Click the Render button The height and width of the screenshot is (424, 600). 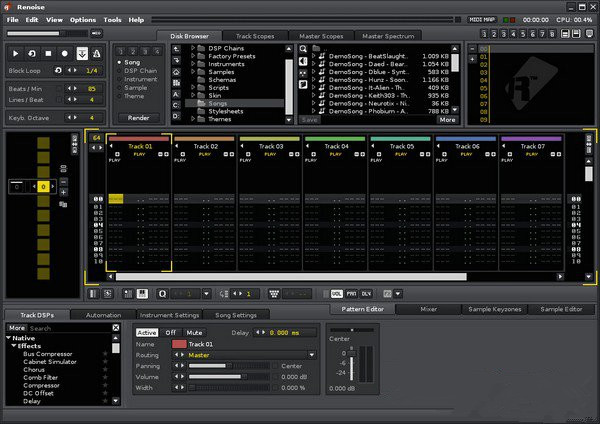137,117
